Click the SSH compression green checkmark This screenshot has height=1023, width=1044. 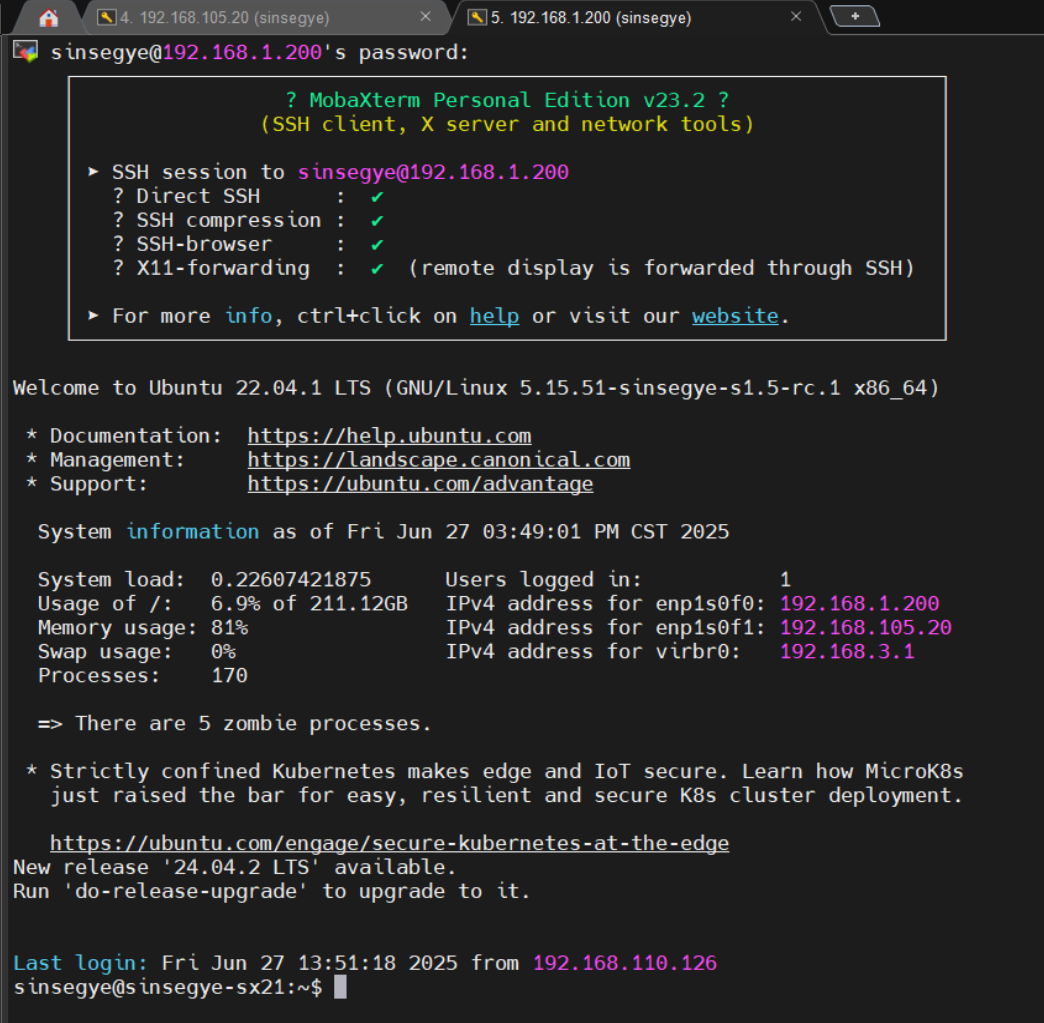(377, 221)
